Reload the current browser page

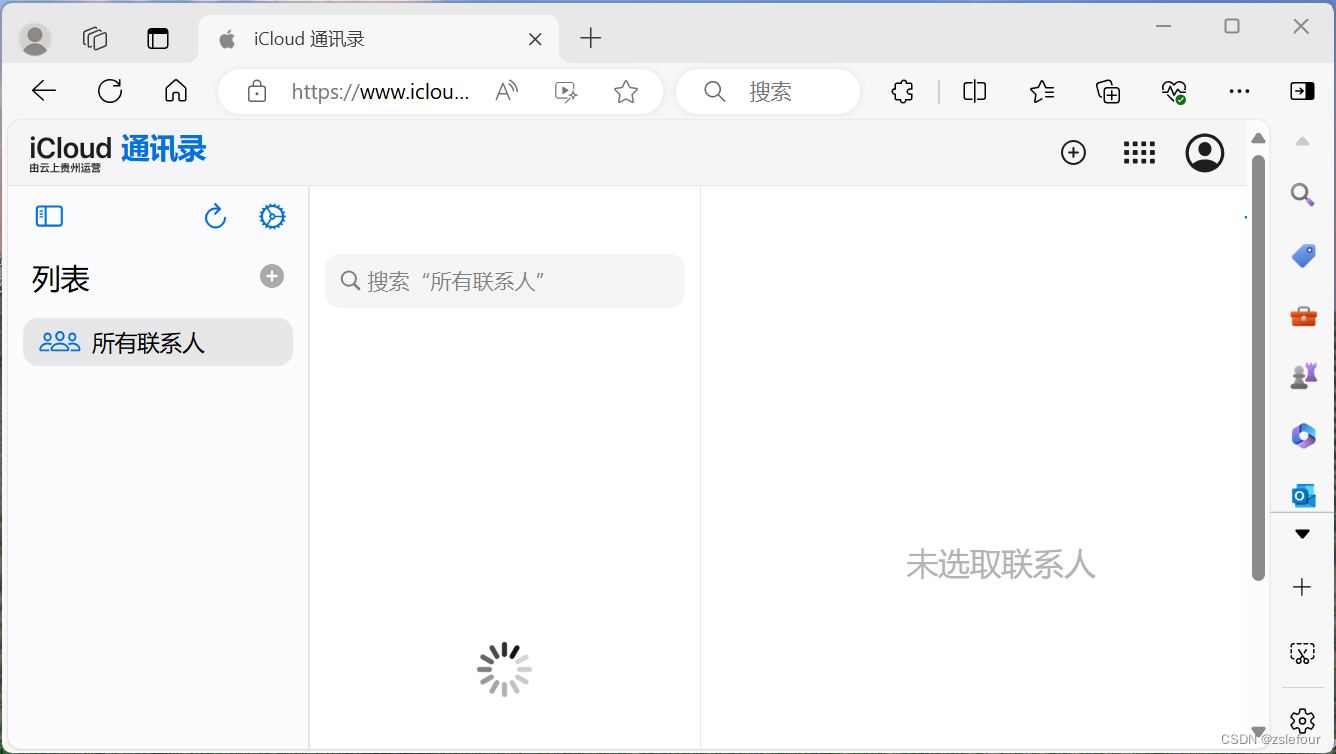pyautogui.click(x=110, y=92)
